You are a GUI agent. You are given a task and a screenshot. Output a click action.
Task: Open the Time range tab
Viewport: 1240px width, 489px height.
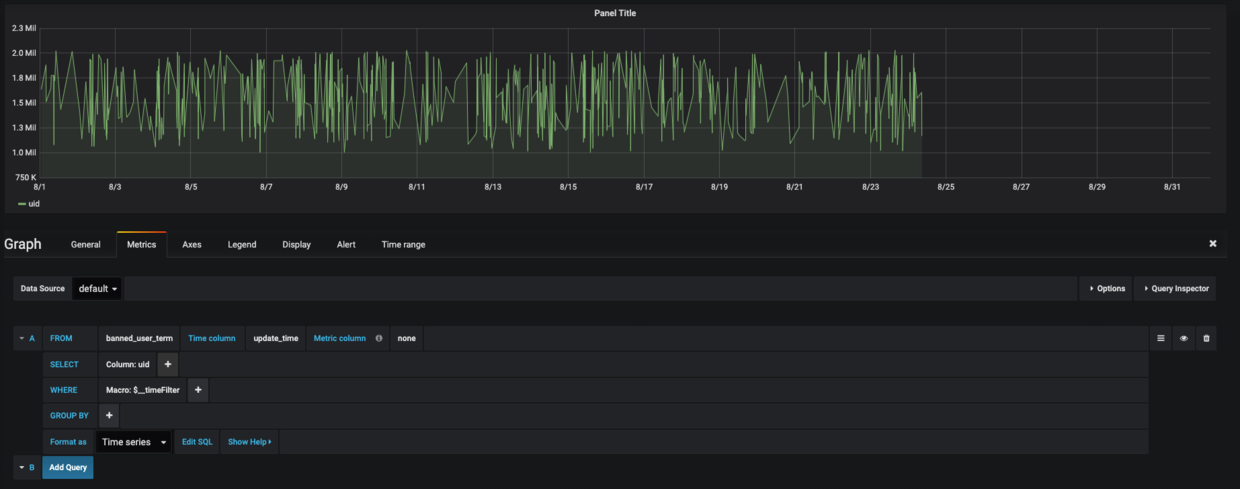point(403,244)
